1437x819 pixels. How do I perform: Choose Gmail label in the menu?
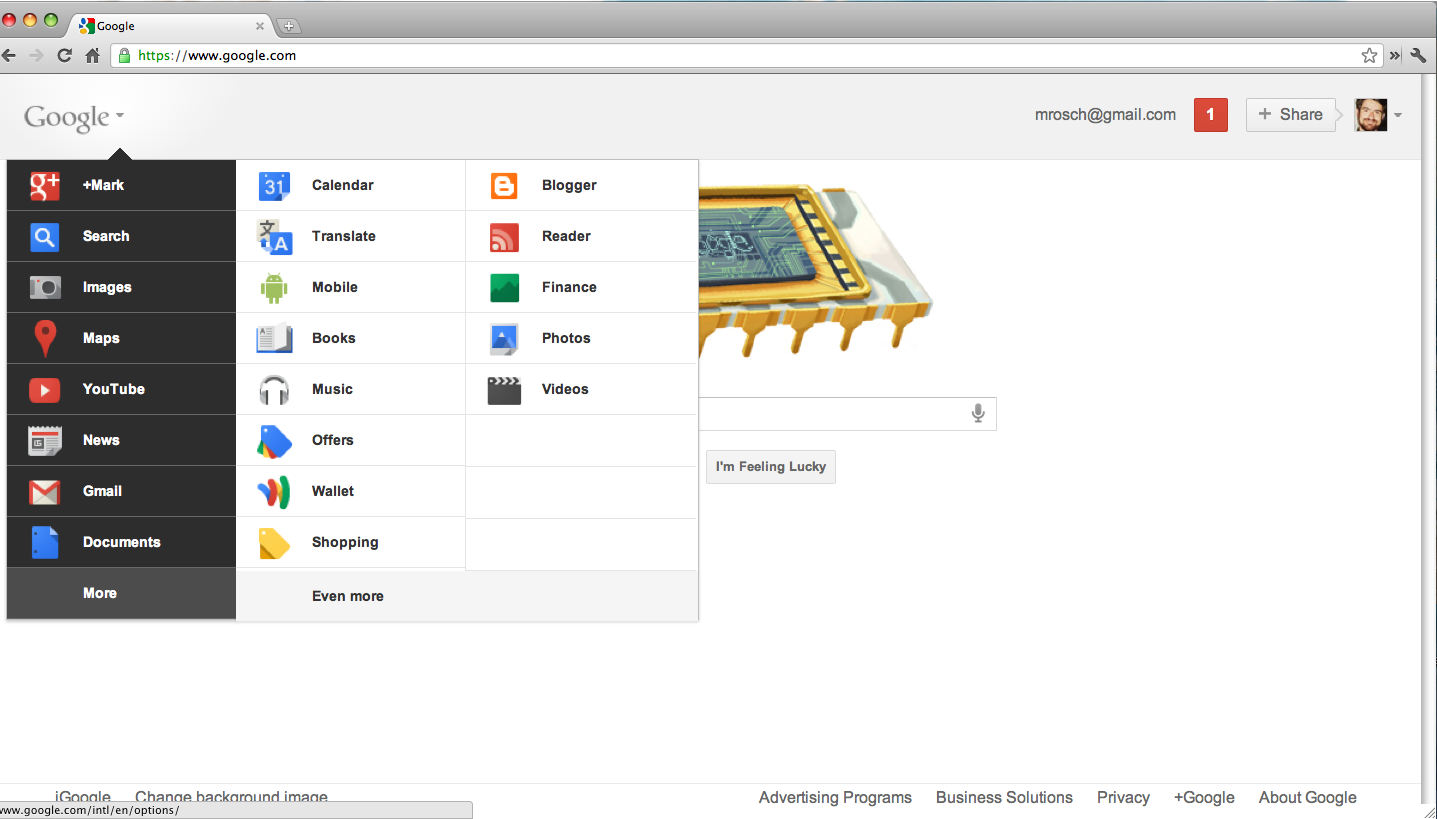[102, 491]
